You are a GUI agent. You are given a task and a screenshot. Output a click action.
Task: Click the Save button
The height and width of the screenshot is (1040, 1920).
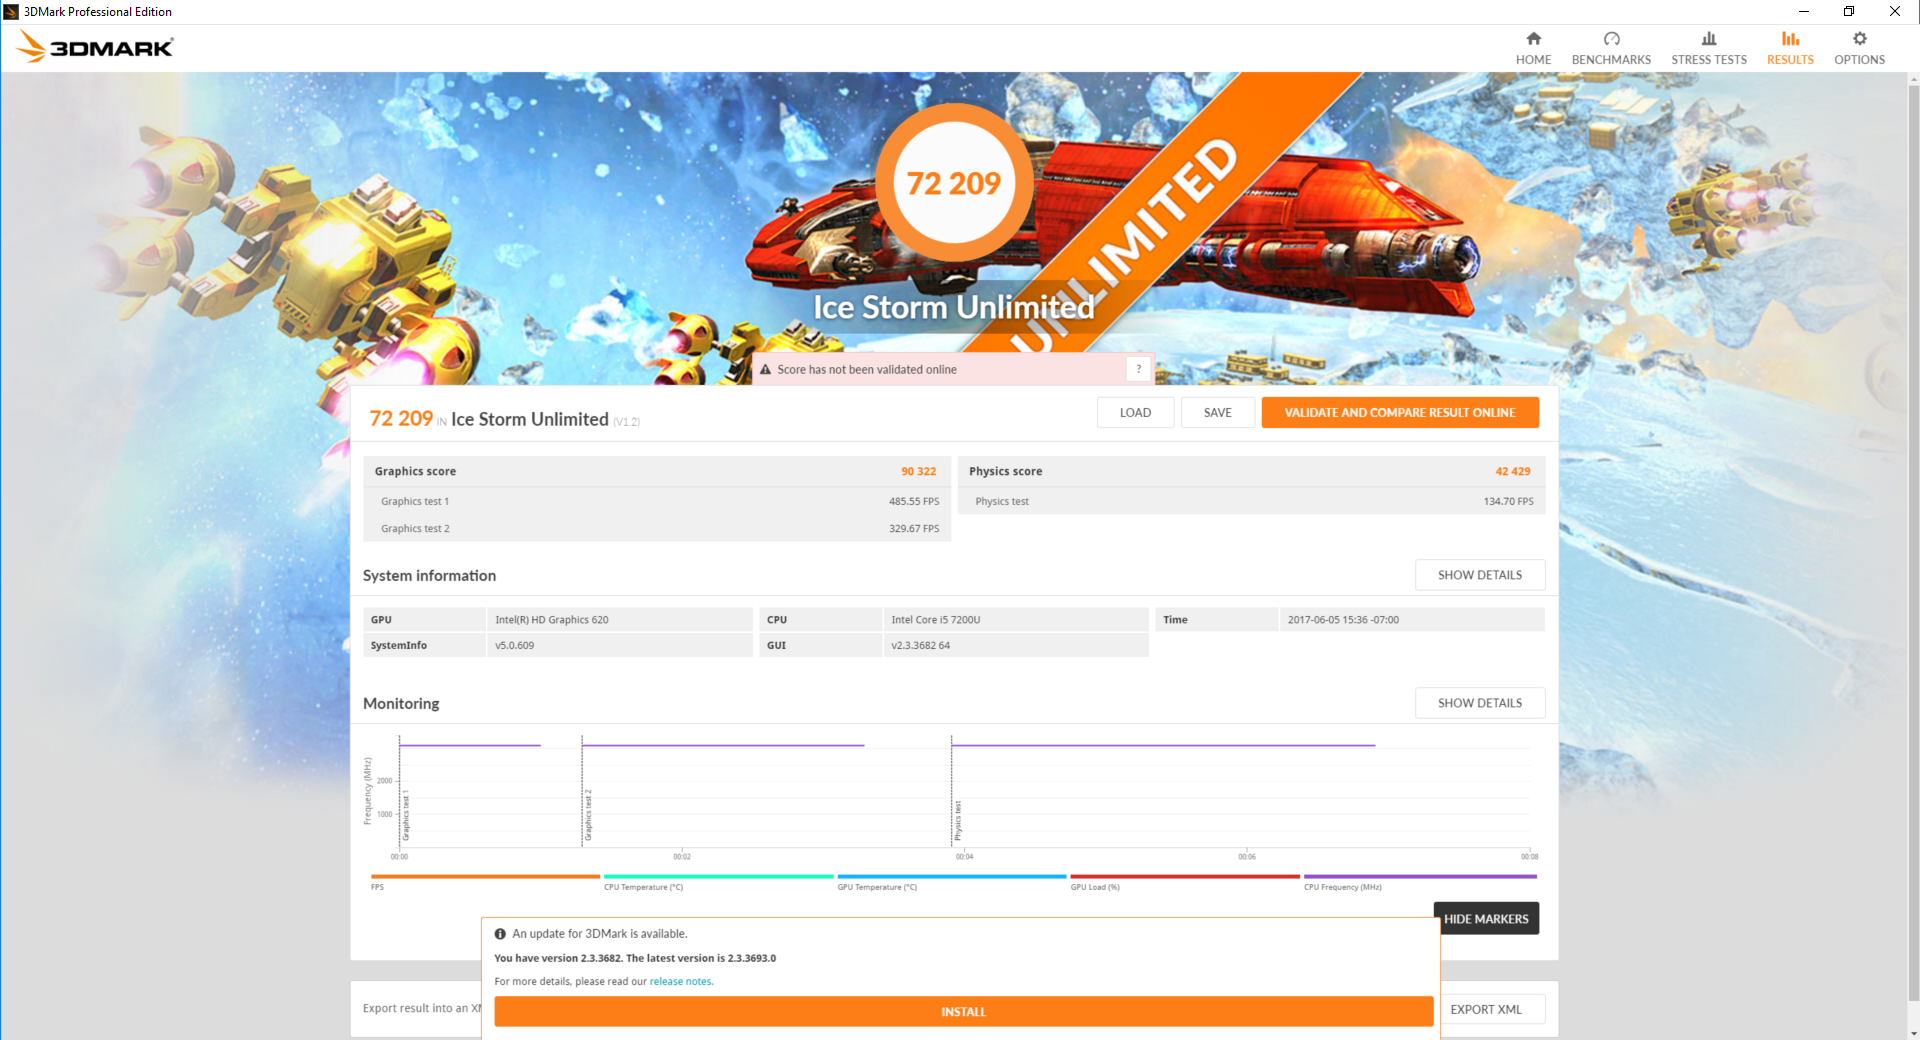pyautogui.click(x=1217, y=412)
